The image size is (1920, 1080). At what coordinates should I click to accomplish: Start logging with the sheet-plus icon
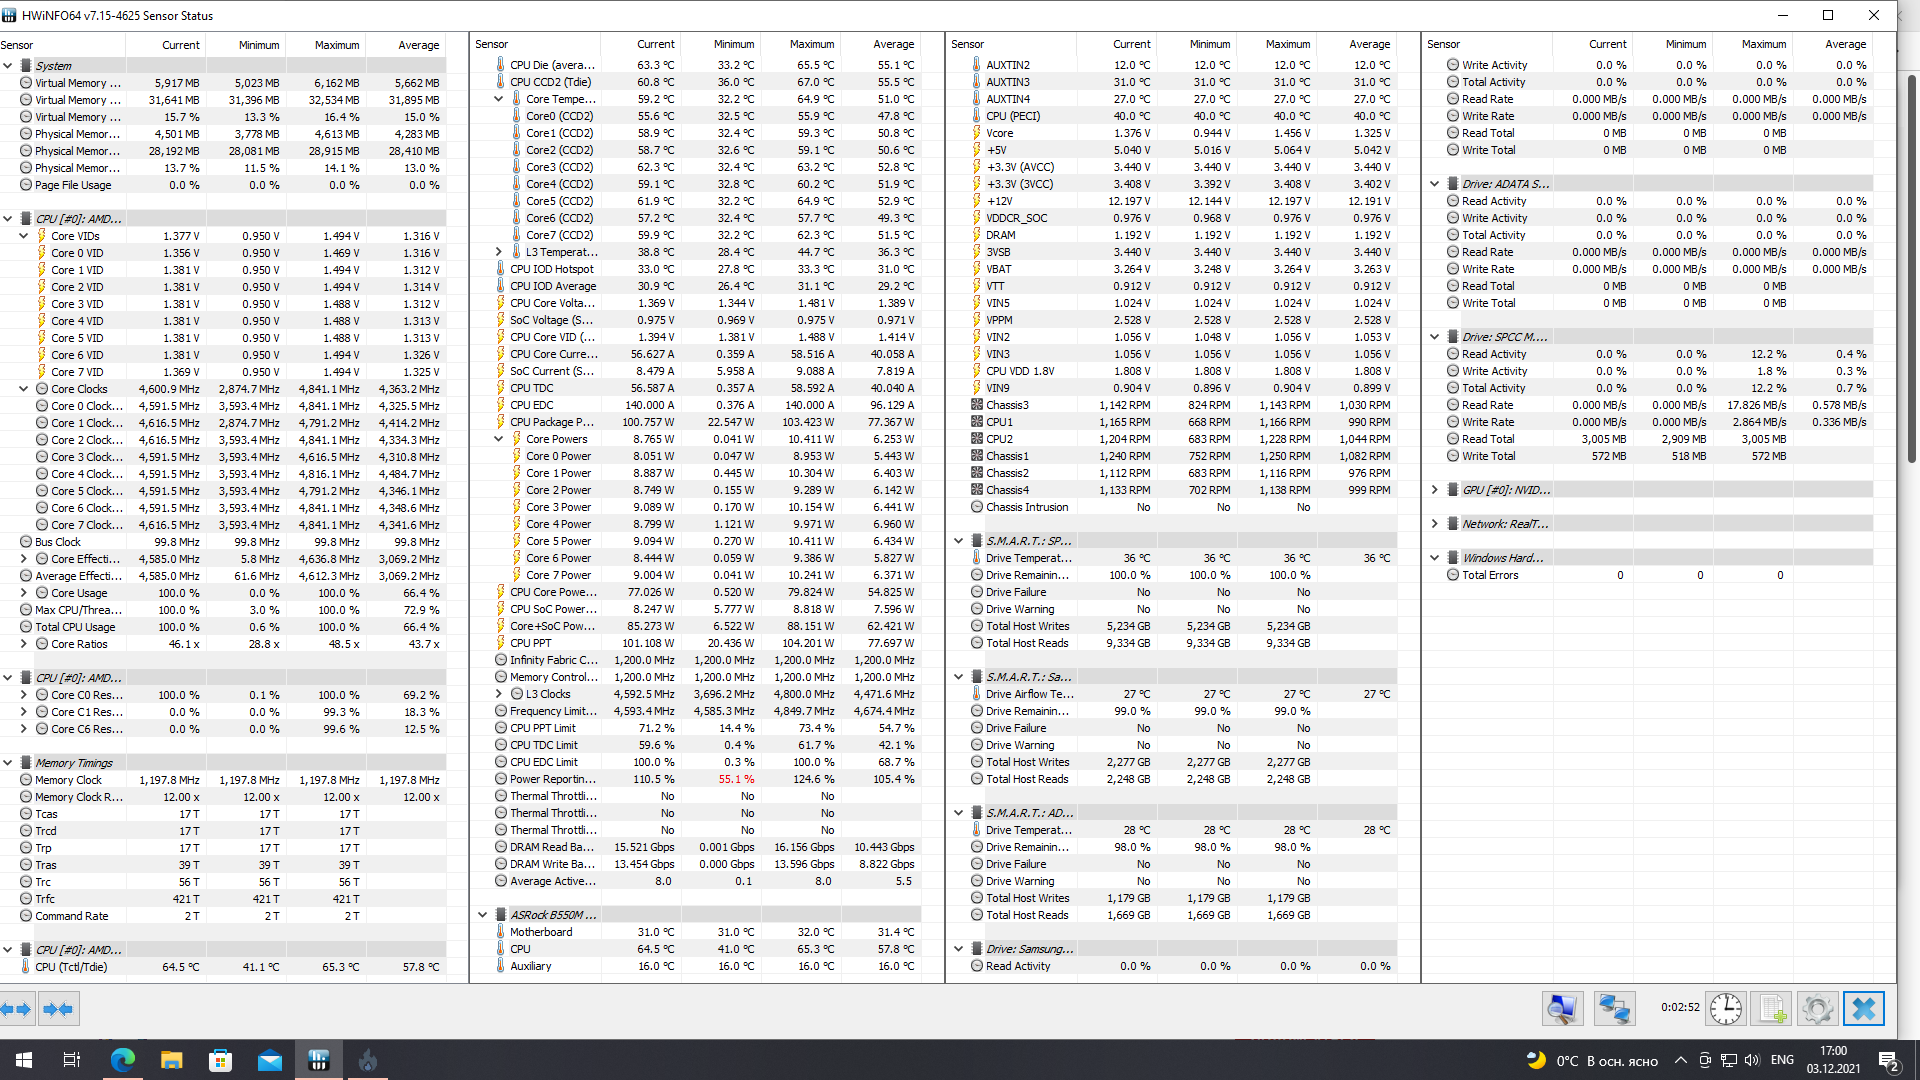pos(1771,1009)
